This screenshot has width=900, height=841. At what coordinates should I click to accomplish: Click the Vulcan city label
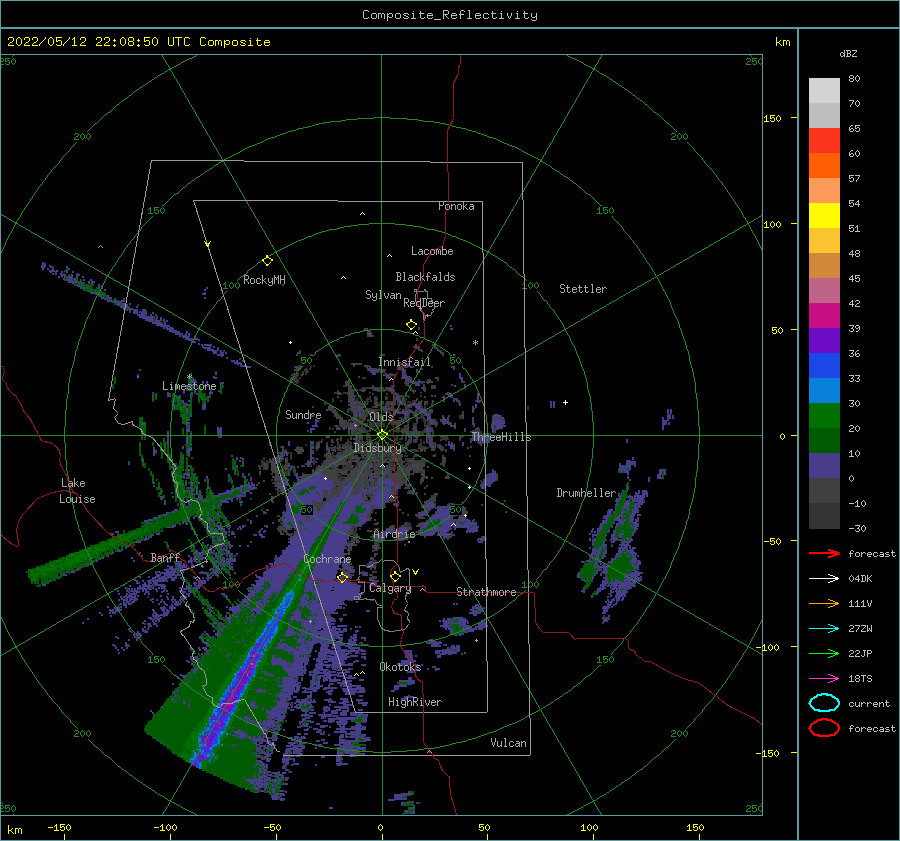pos(508,743)
